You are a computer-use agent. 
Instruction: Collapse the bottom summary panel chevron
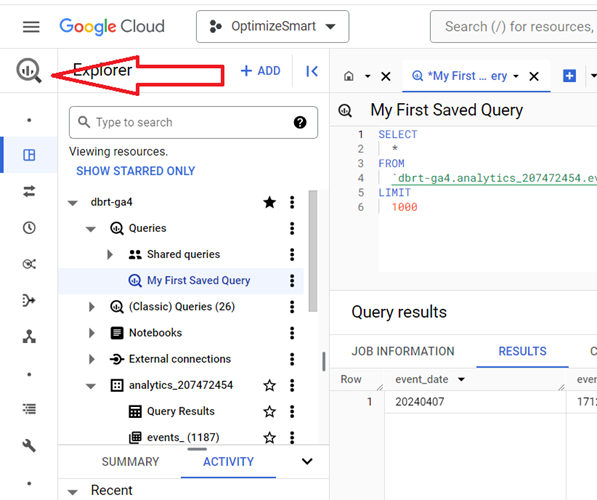click(307, 462)
